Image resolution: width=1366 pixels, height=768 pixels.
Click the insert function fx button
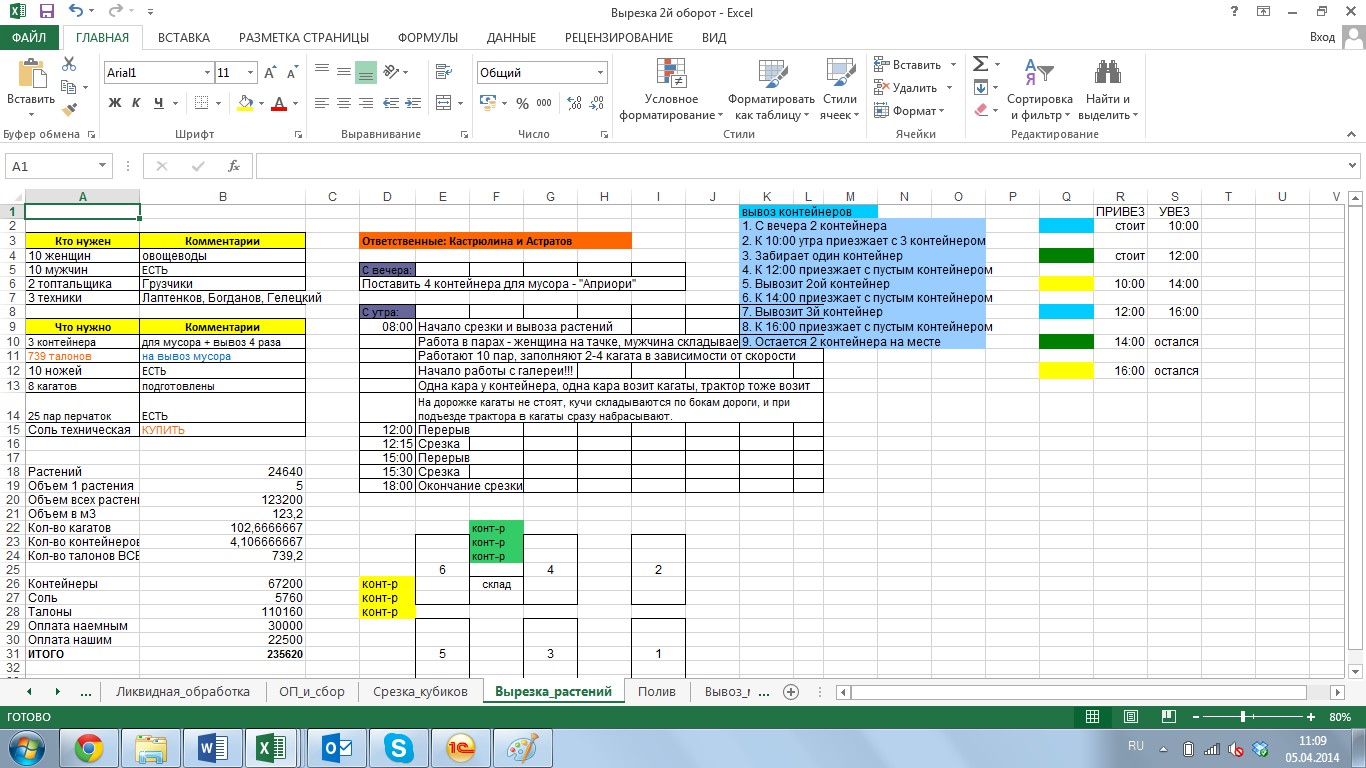point(234,166)
